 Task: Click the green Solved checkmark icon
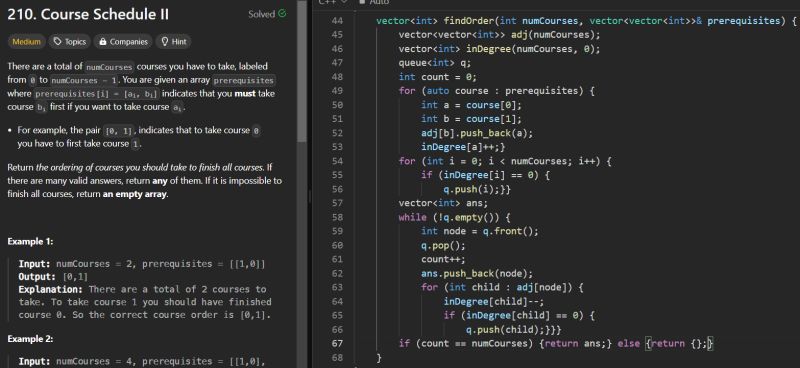pos(282,14)
